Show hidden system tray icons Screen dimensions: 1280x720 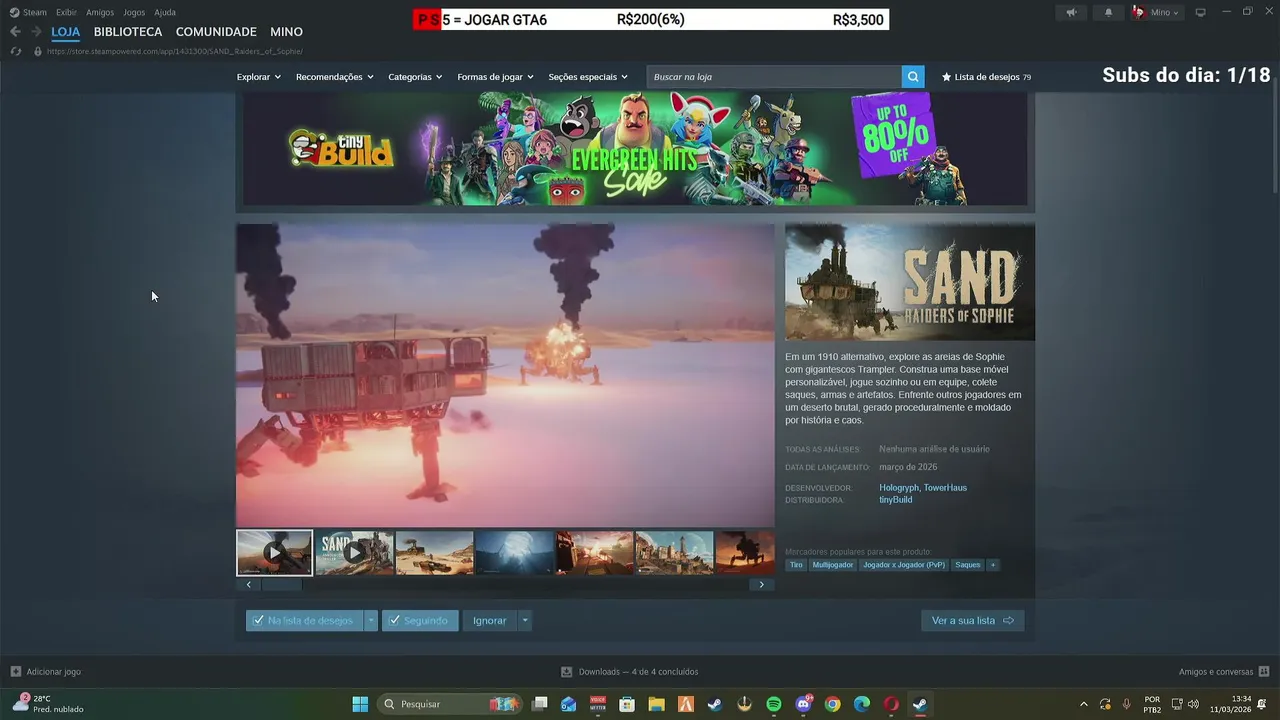pos(1083,704)
